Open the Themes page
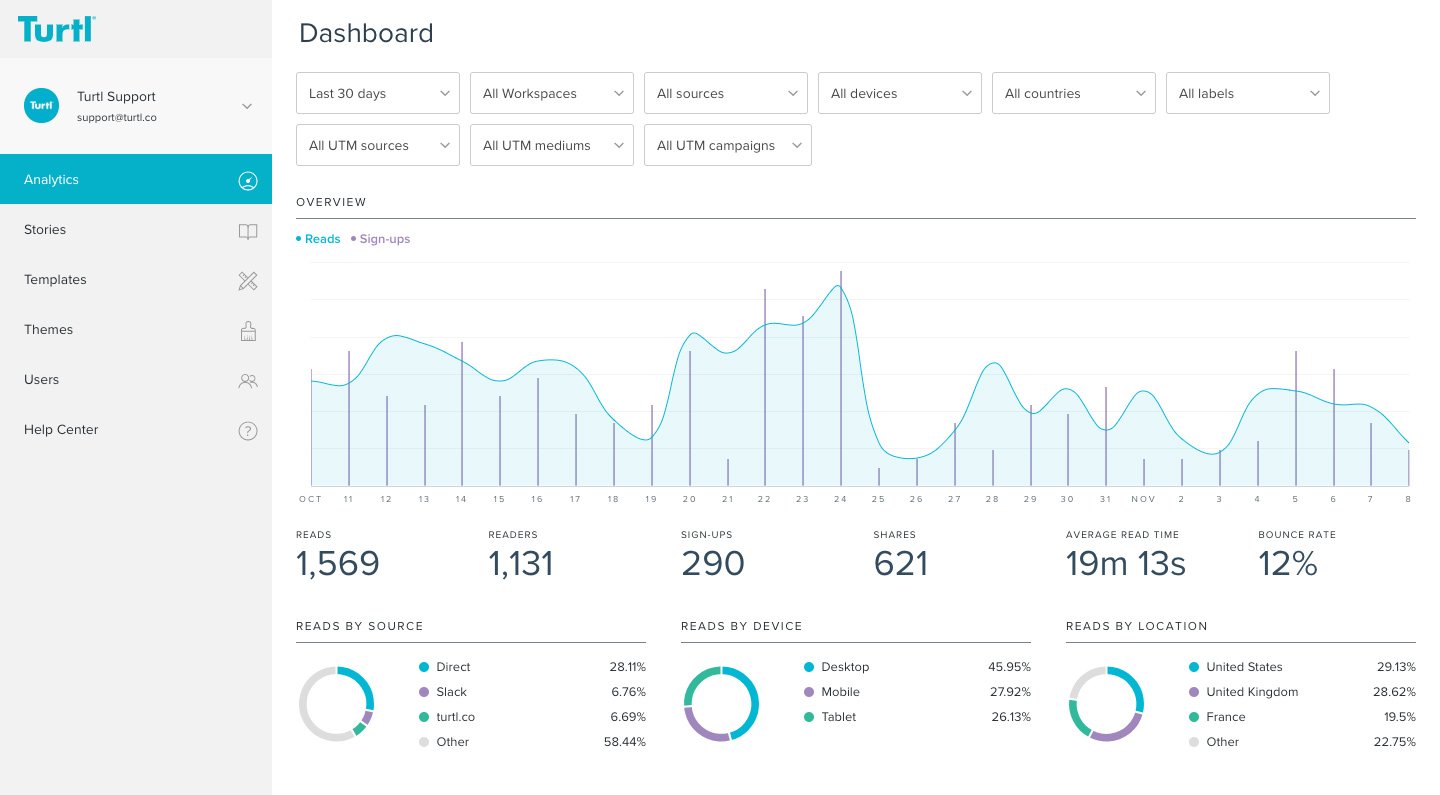Viewport: 1440px width, 795px height. (x=136, y=329)
